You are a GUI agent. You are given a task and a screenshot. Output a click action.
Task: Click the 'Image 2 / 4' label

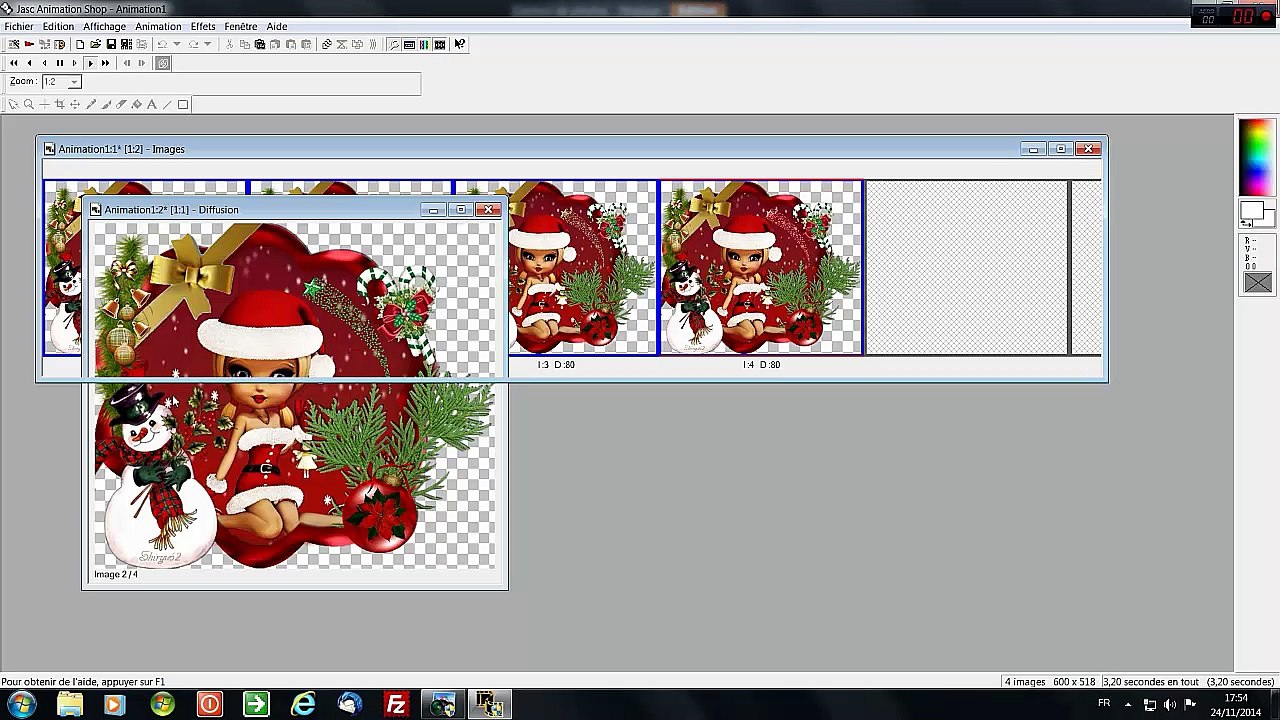(116, 574)
